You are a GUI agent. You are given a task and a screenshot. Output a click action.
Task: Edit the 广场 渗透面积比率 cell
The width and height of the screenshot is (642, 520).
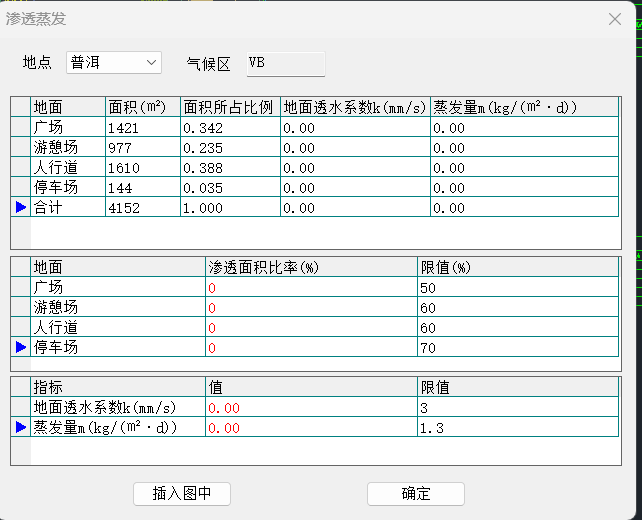click(310, 287)
